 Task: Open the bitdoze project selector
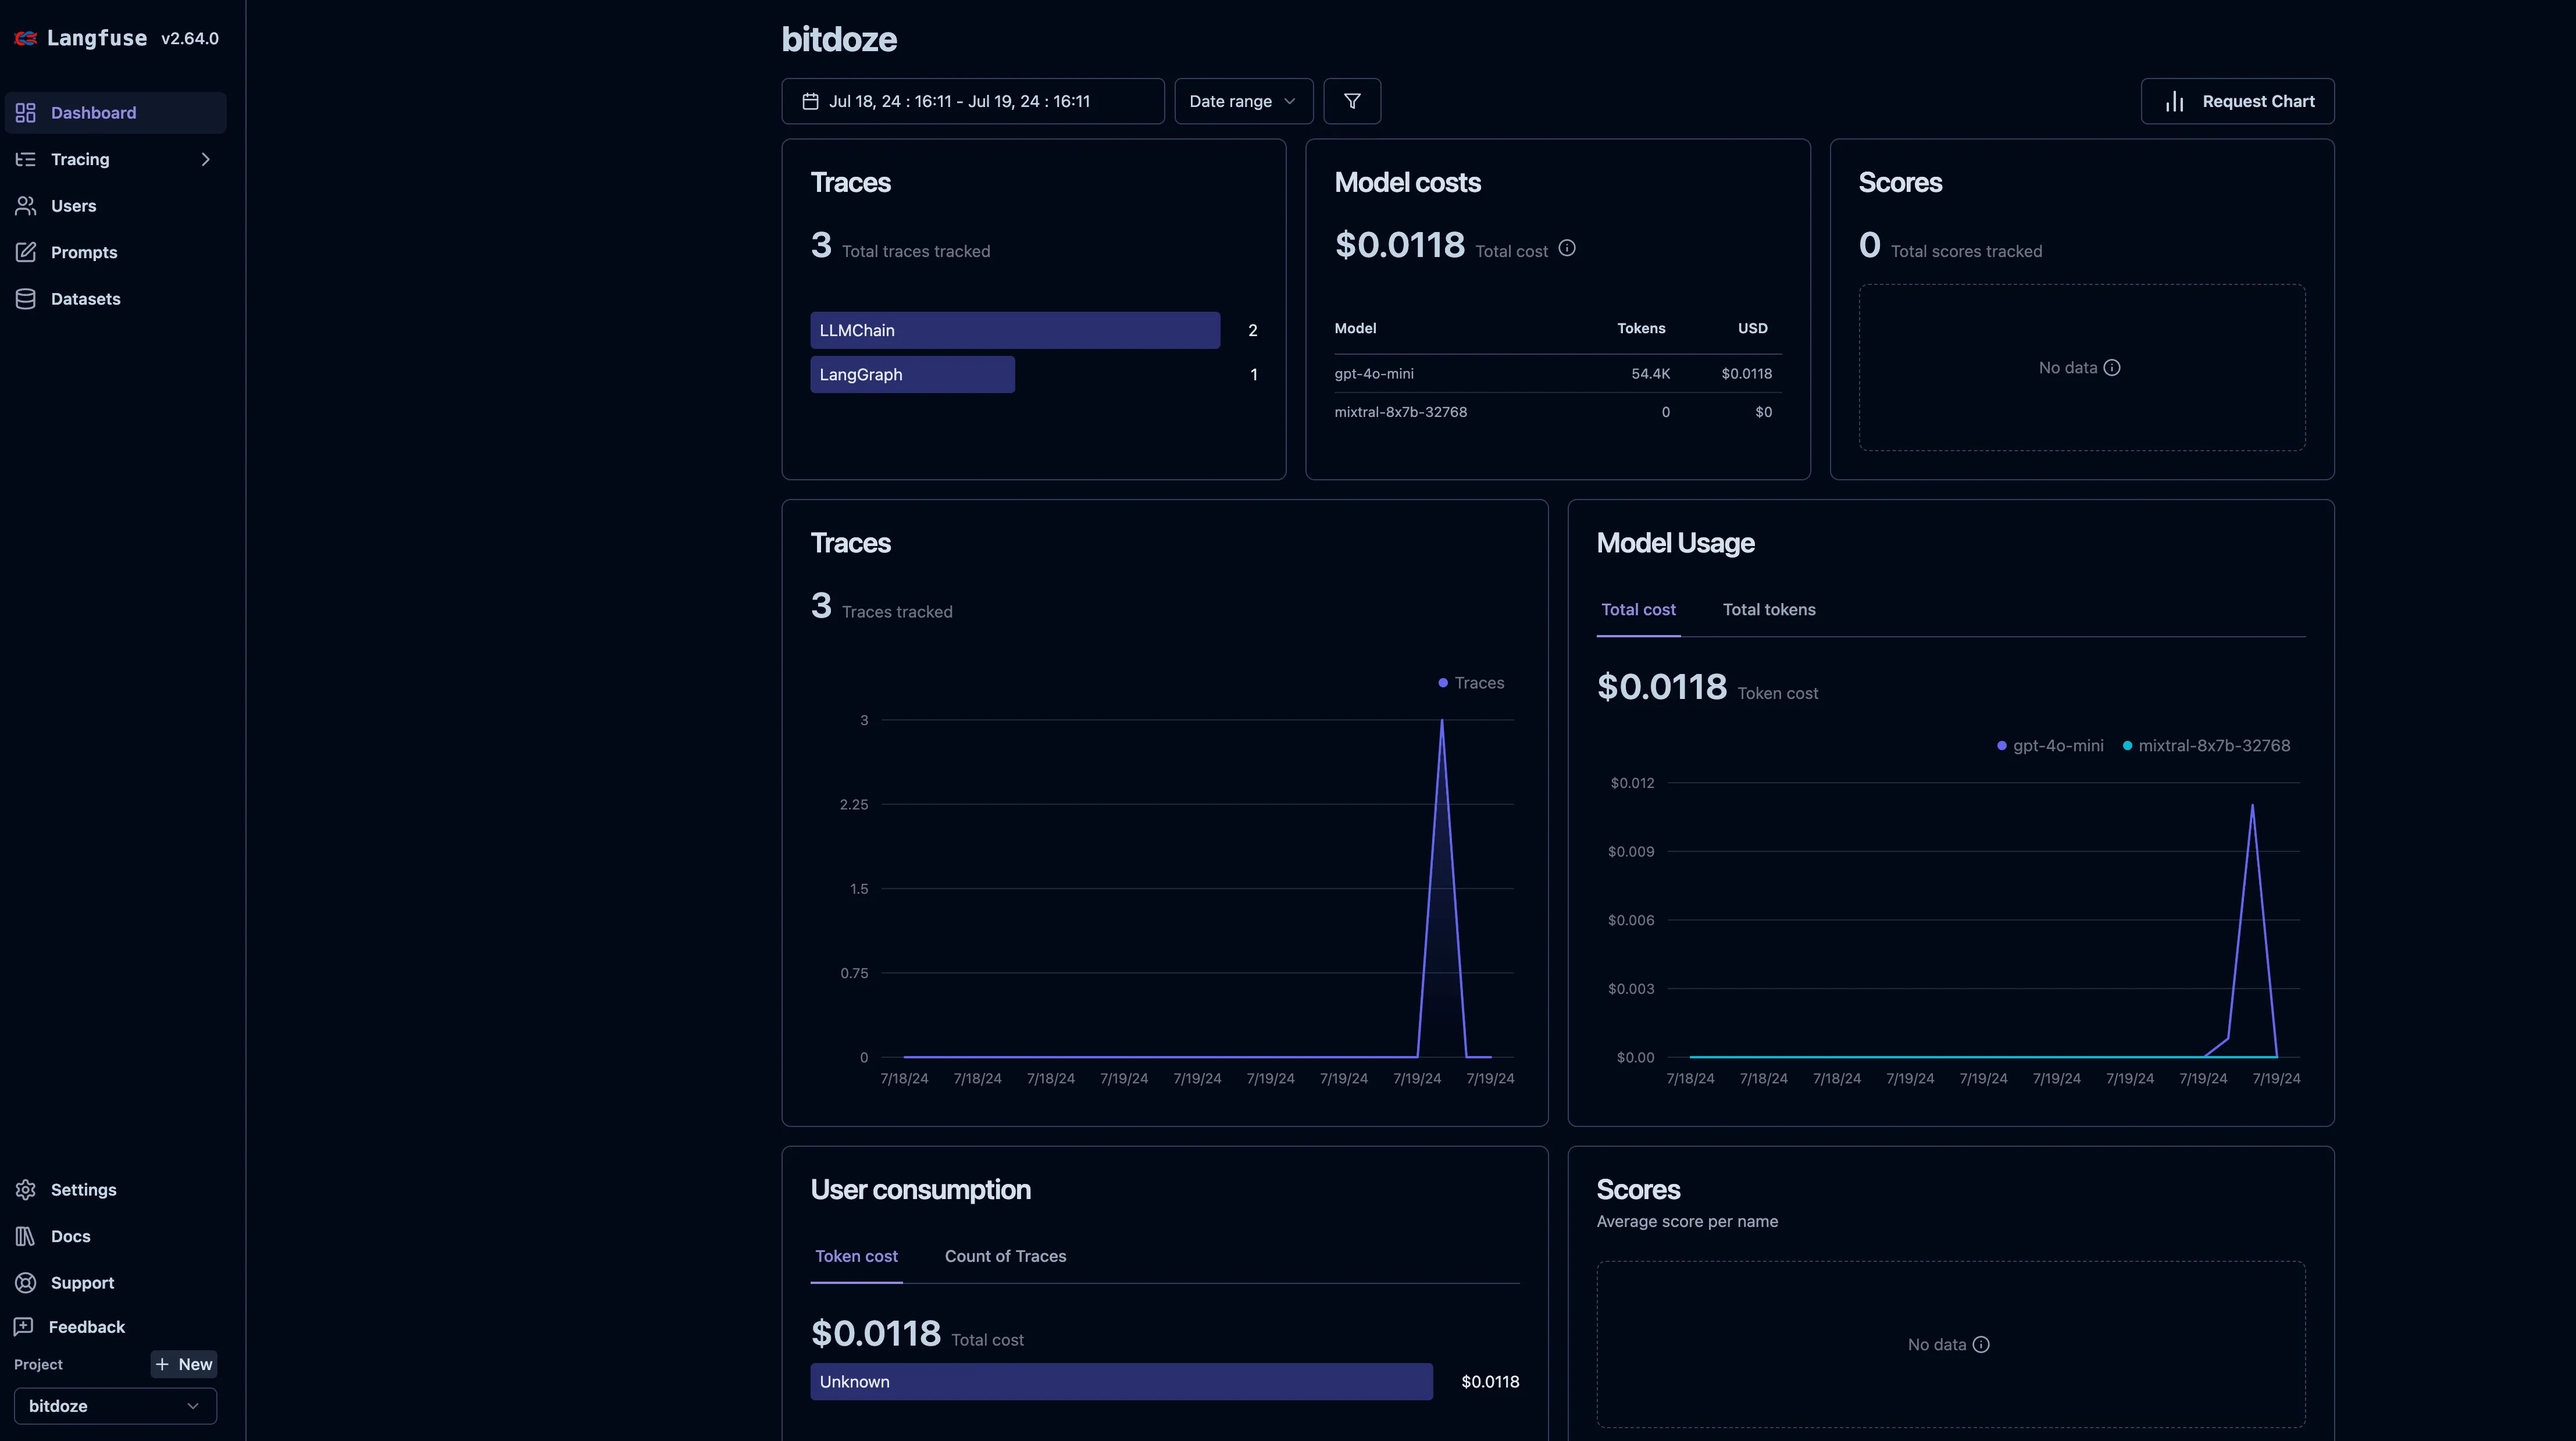pyautogui.click(x=114, y=1405)
